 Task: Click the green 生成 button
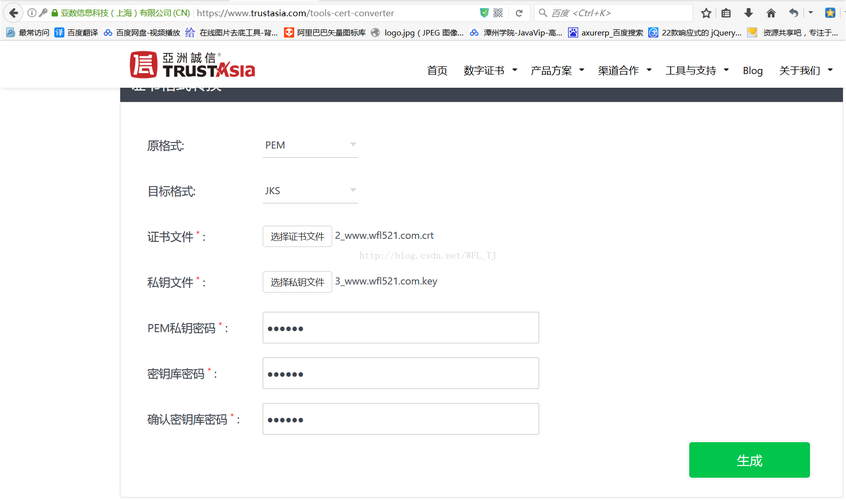[x=749, y=460]
